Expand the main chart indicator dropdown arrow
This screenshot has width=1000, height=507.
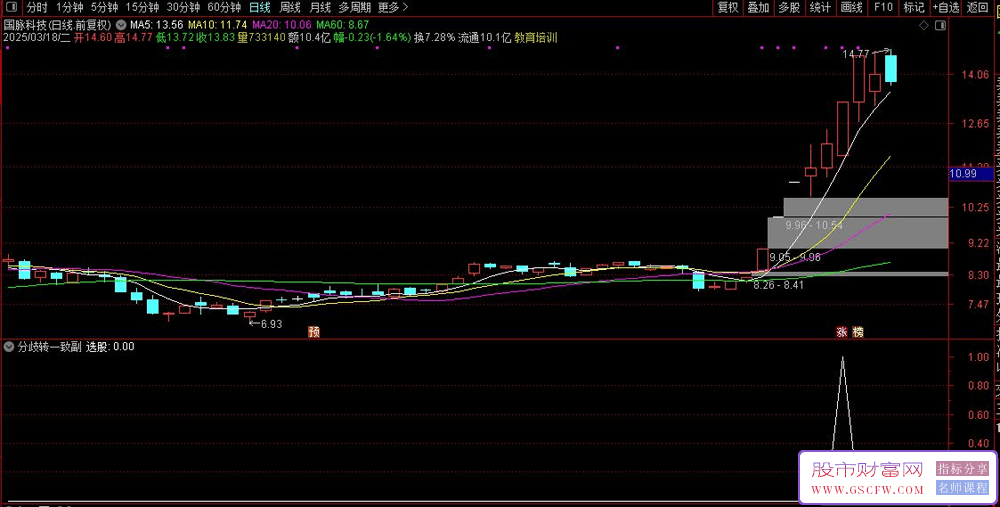pyautogui.click(x=121, y=25)
